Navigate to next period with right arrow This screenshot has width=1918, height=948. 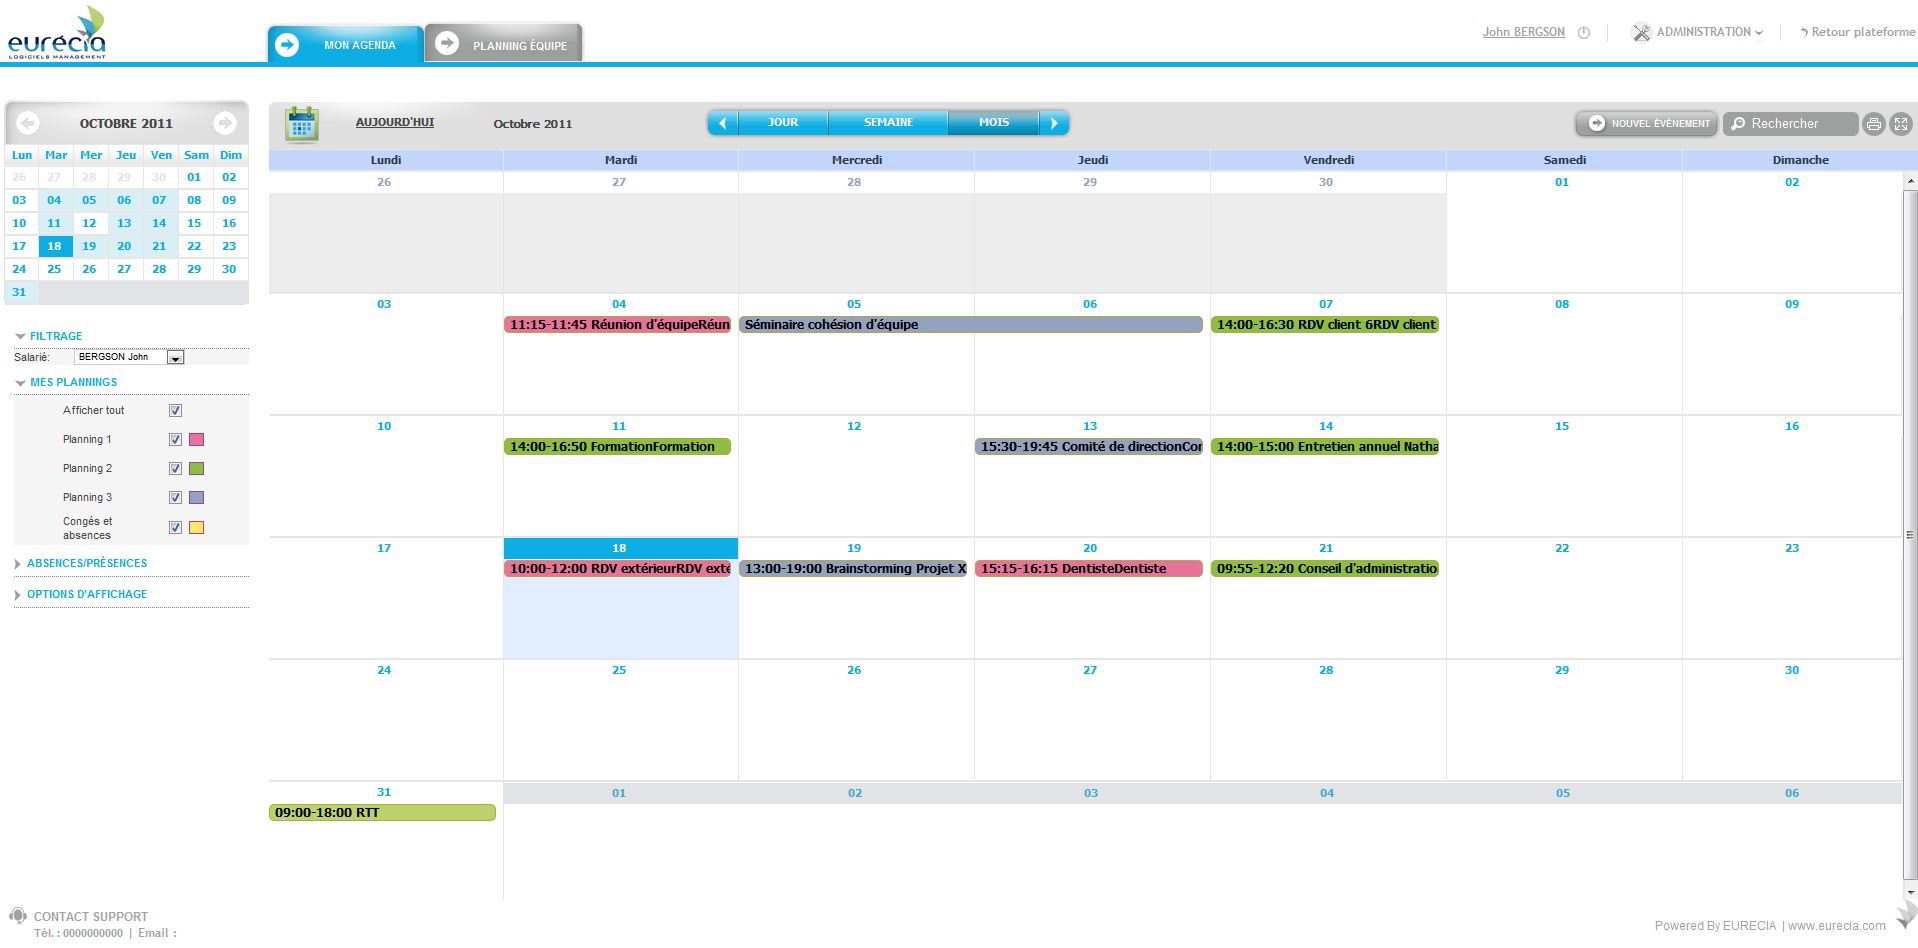point(1054,123)
